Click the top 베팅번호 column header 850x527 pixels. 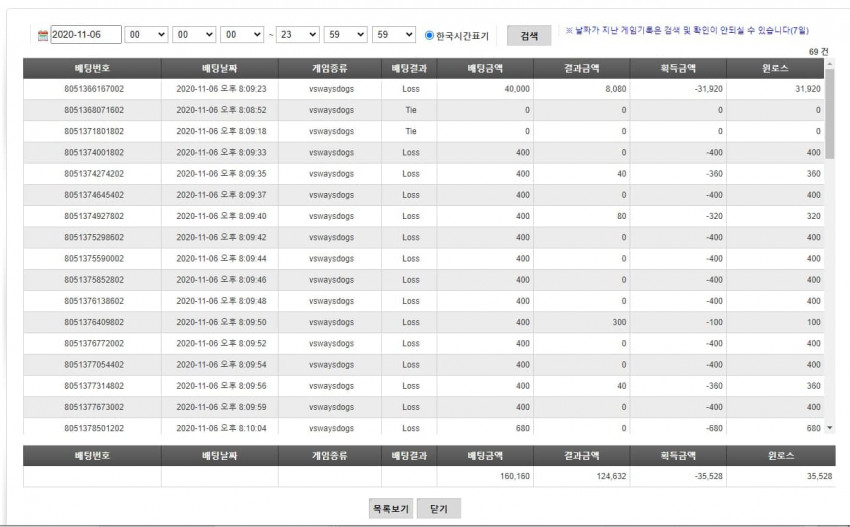tap(92, 68)
